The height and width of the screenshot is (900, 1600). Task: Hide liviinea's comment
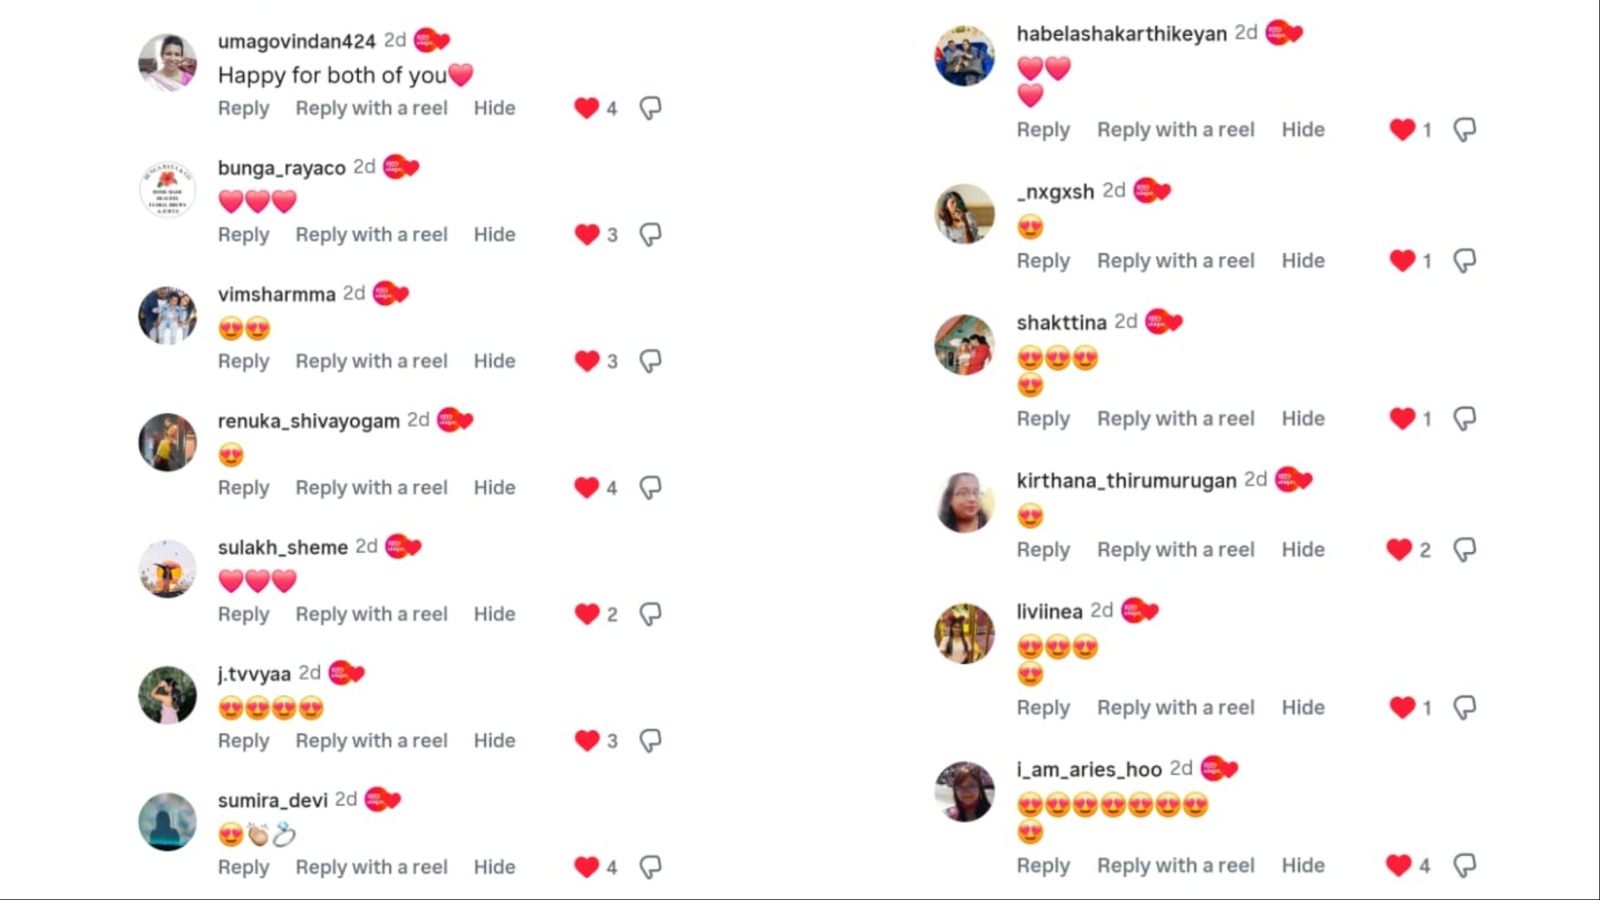point(1303,708)
